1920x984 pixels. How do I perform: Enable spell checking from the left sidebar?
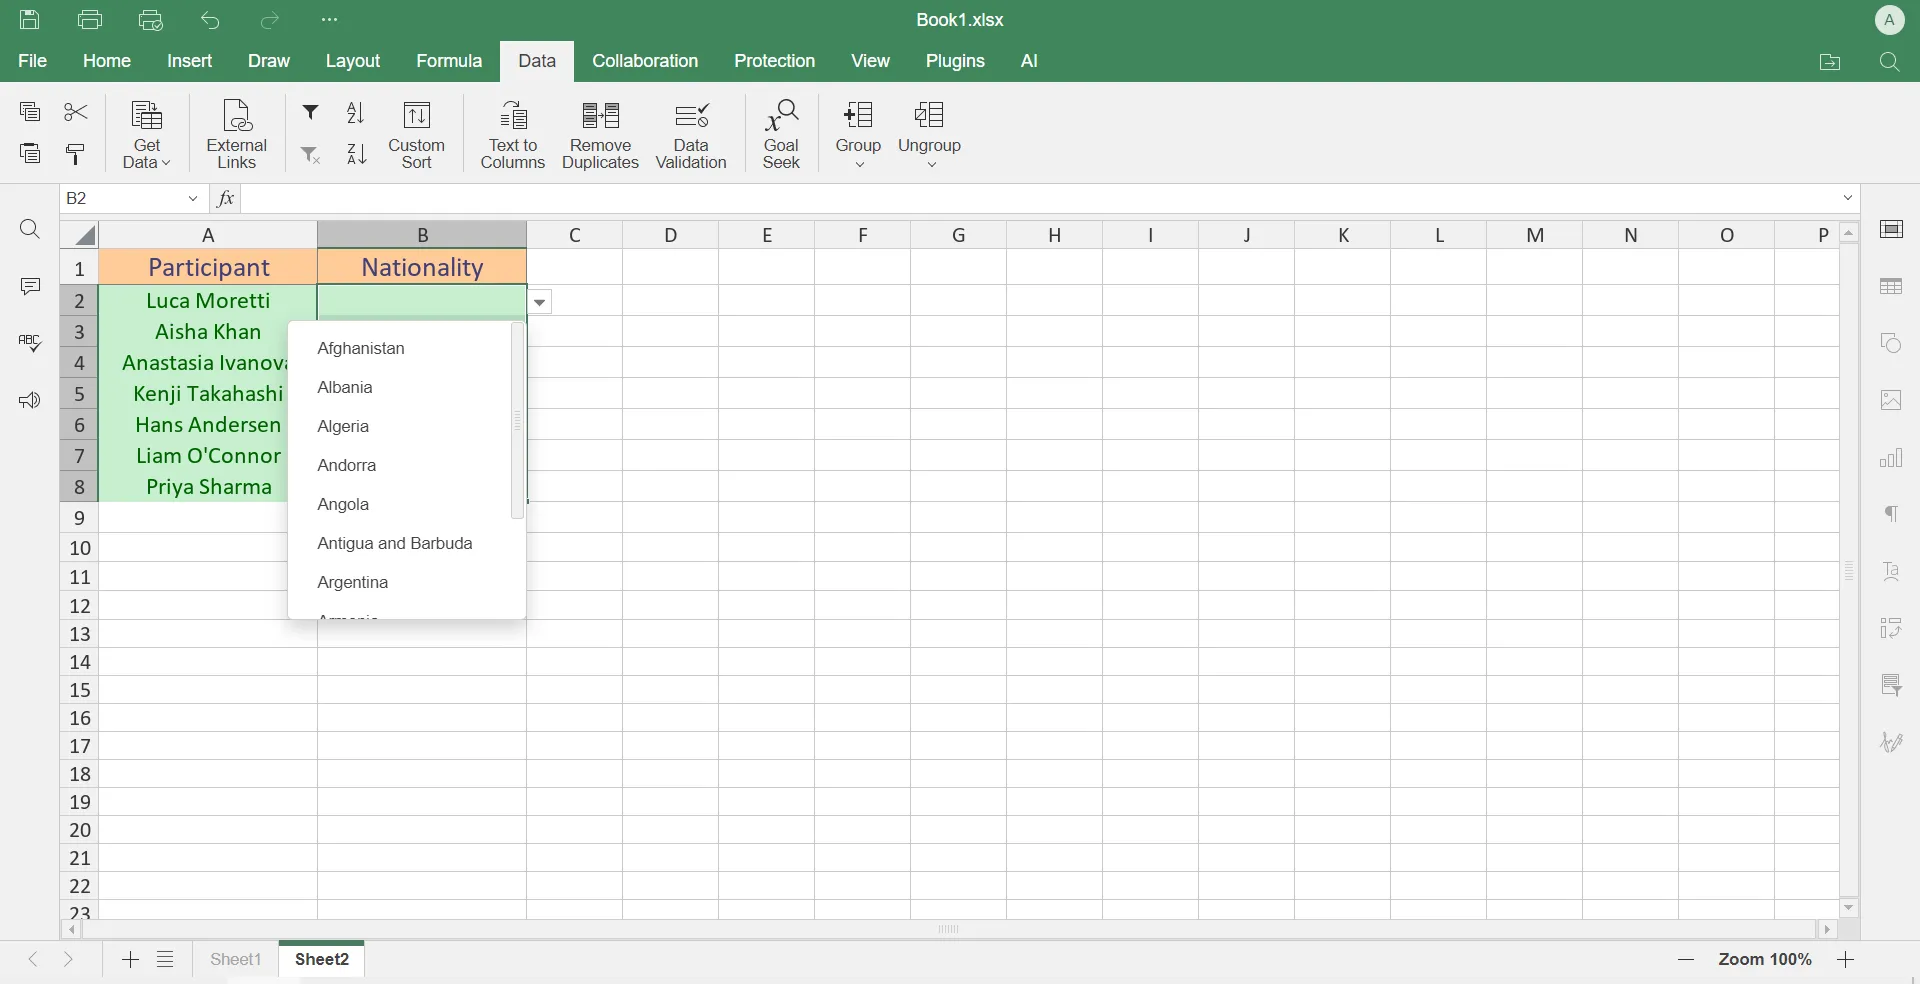tap(30, 343)
